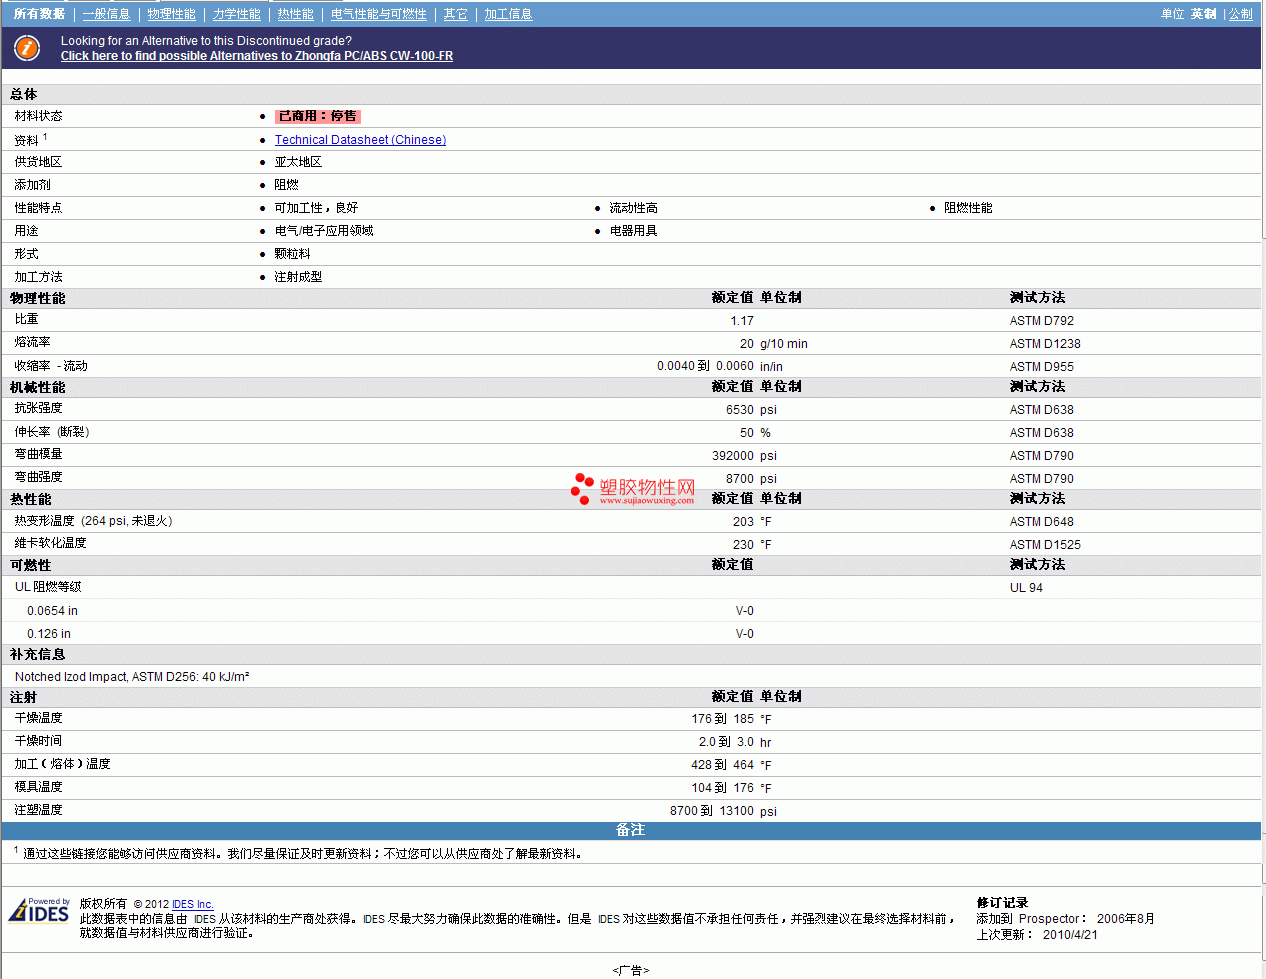Screen dimensions: 1266x979
Task: Click the 模具温度 row label
Action: [x=38, y=787]
